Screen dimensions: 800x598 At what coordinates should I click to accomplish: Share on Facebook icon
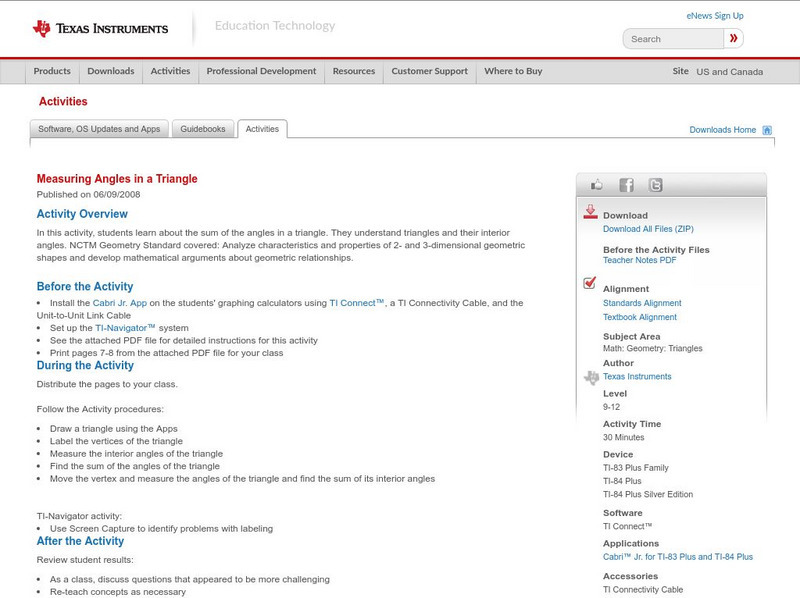point(626,185)
